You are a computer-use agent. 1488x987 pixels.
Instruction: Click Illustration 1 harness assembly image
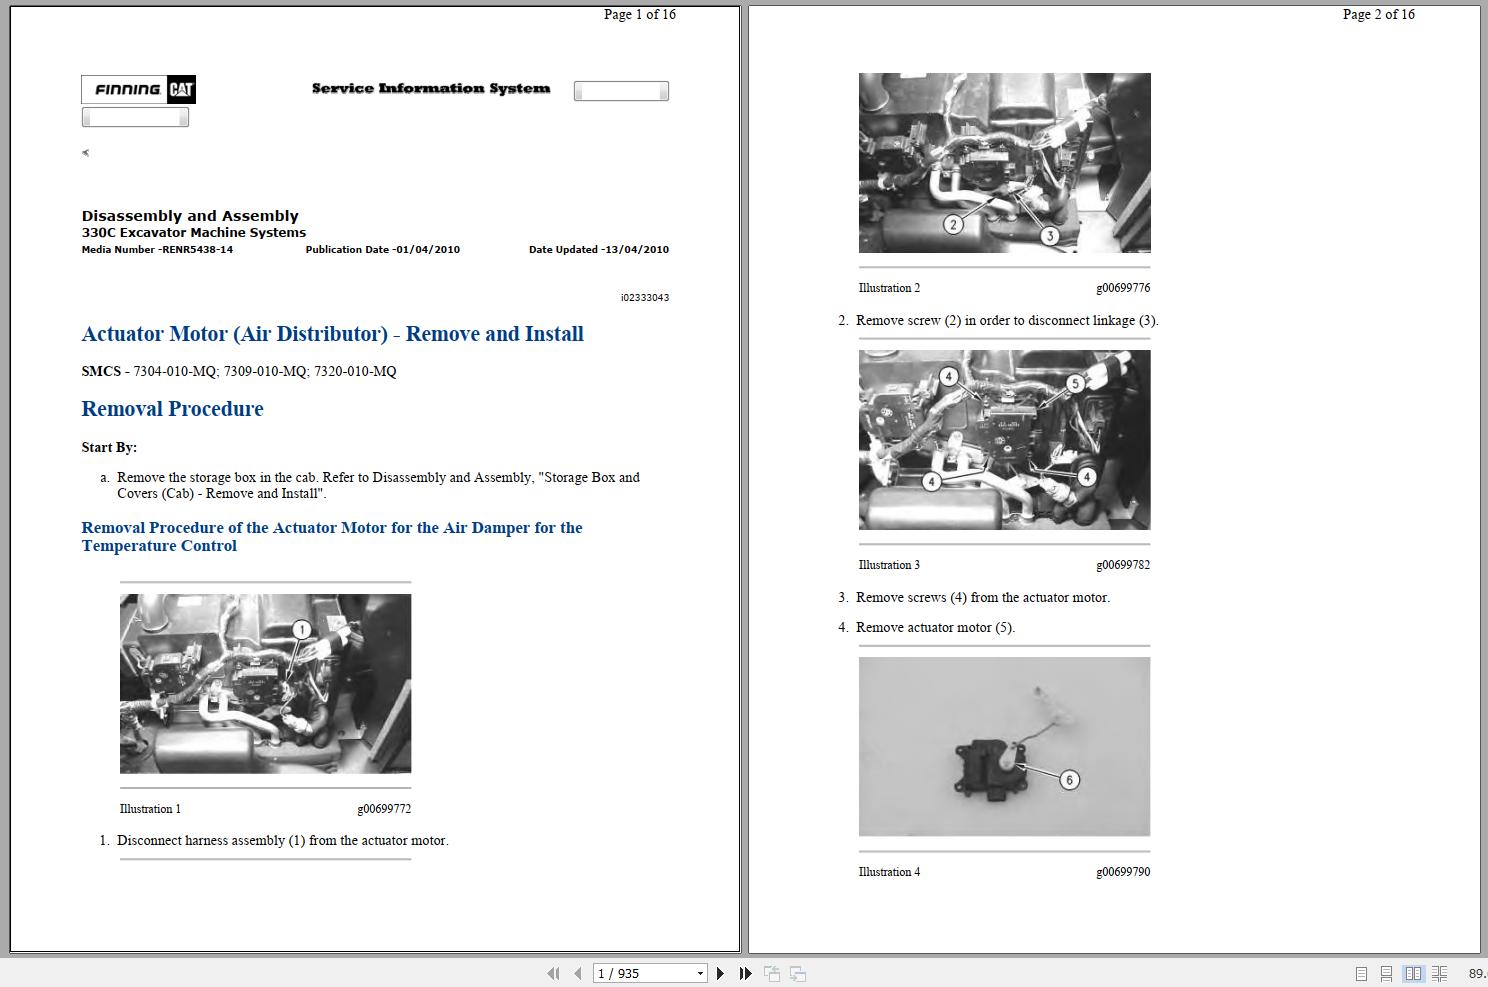[x=265, y=683]
